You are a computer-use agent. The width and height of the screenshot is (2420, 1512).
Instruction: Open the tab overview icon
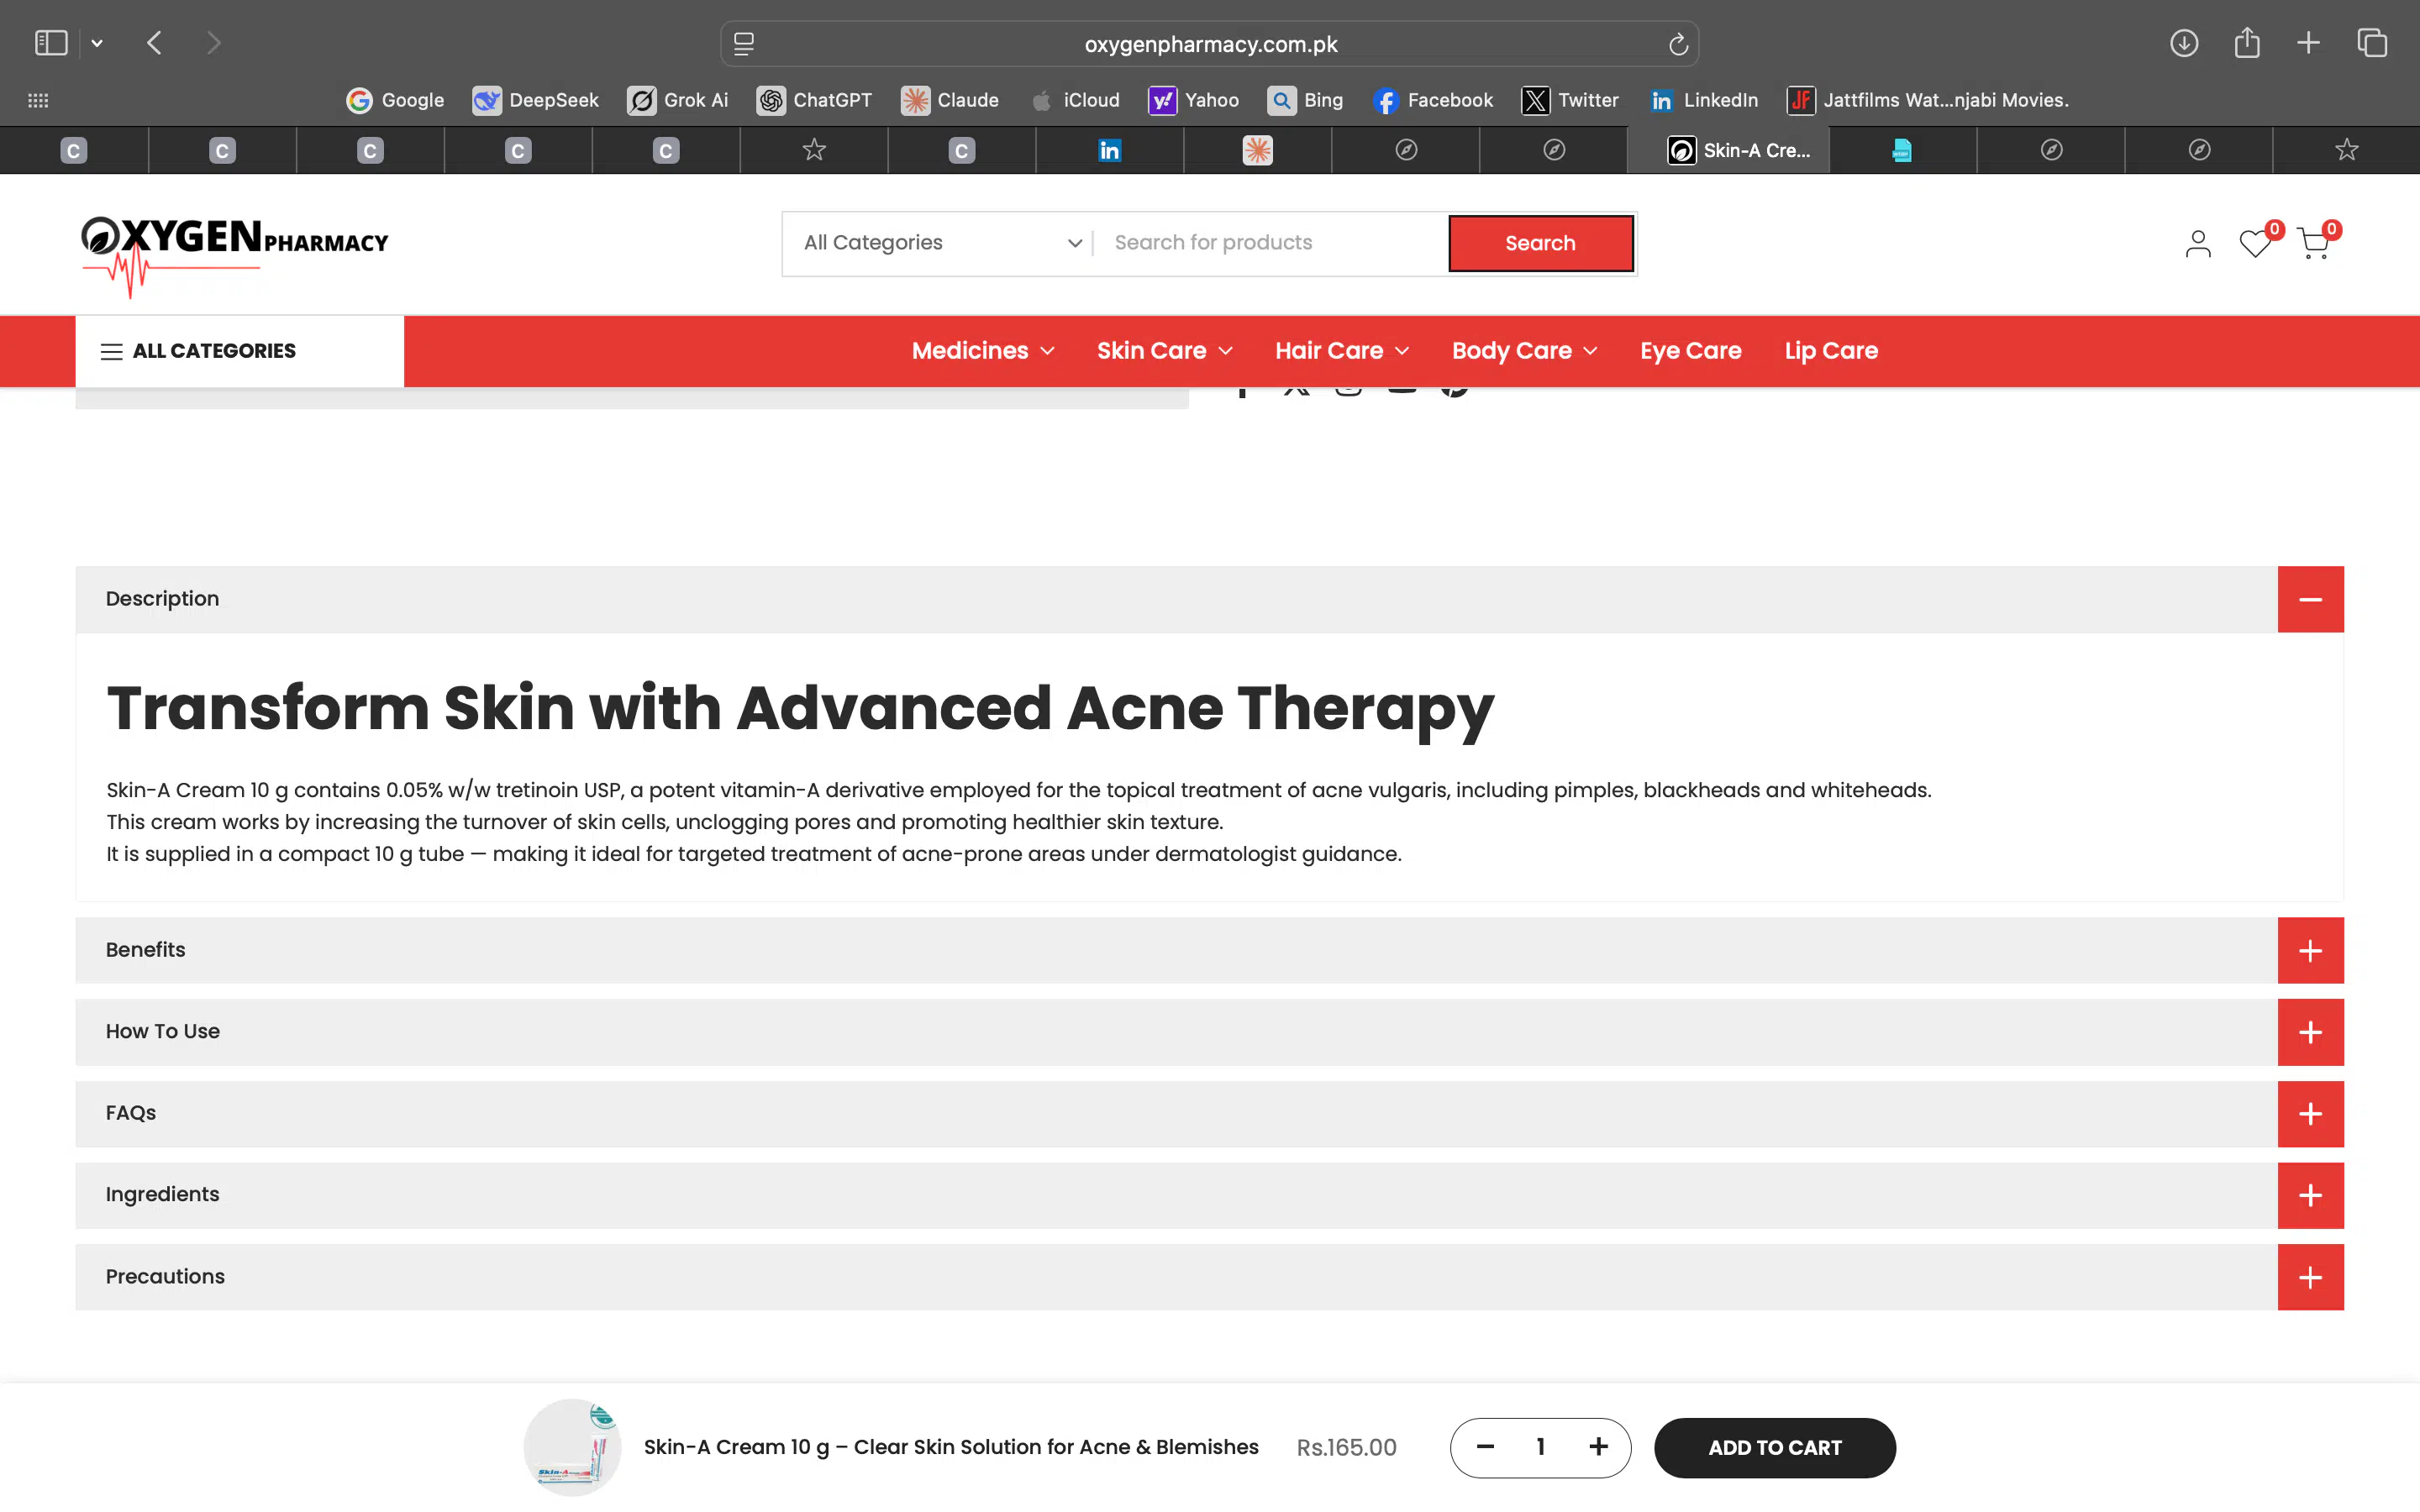[x=2371, y=43]
